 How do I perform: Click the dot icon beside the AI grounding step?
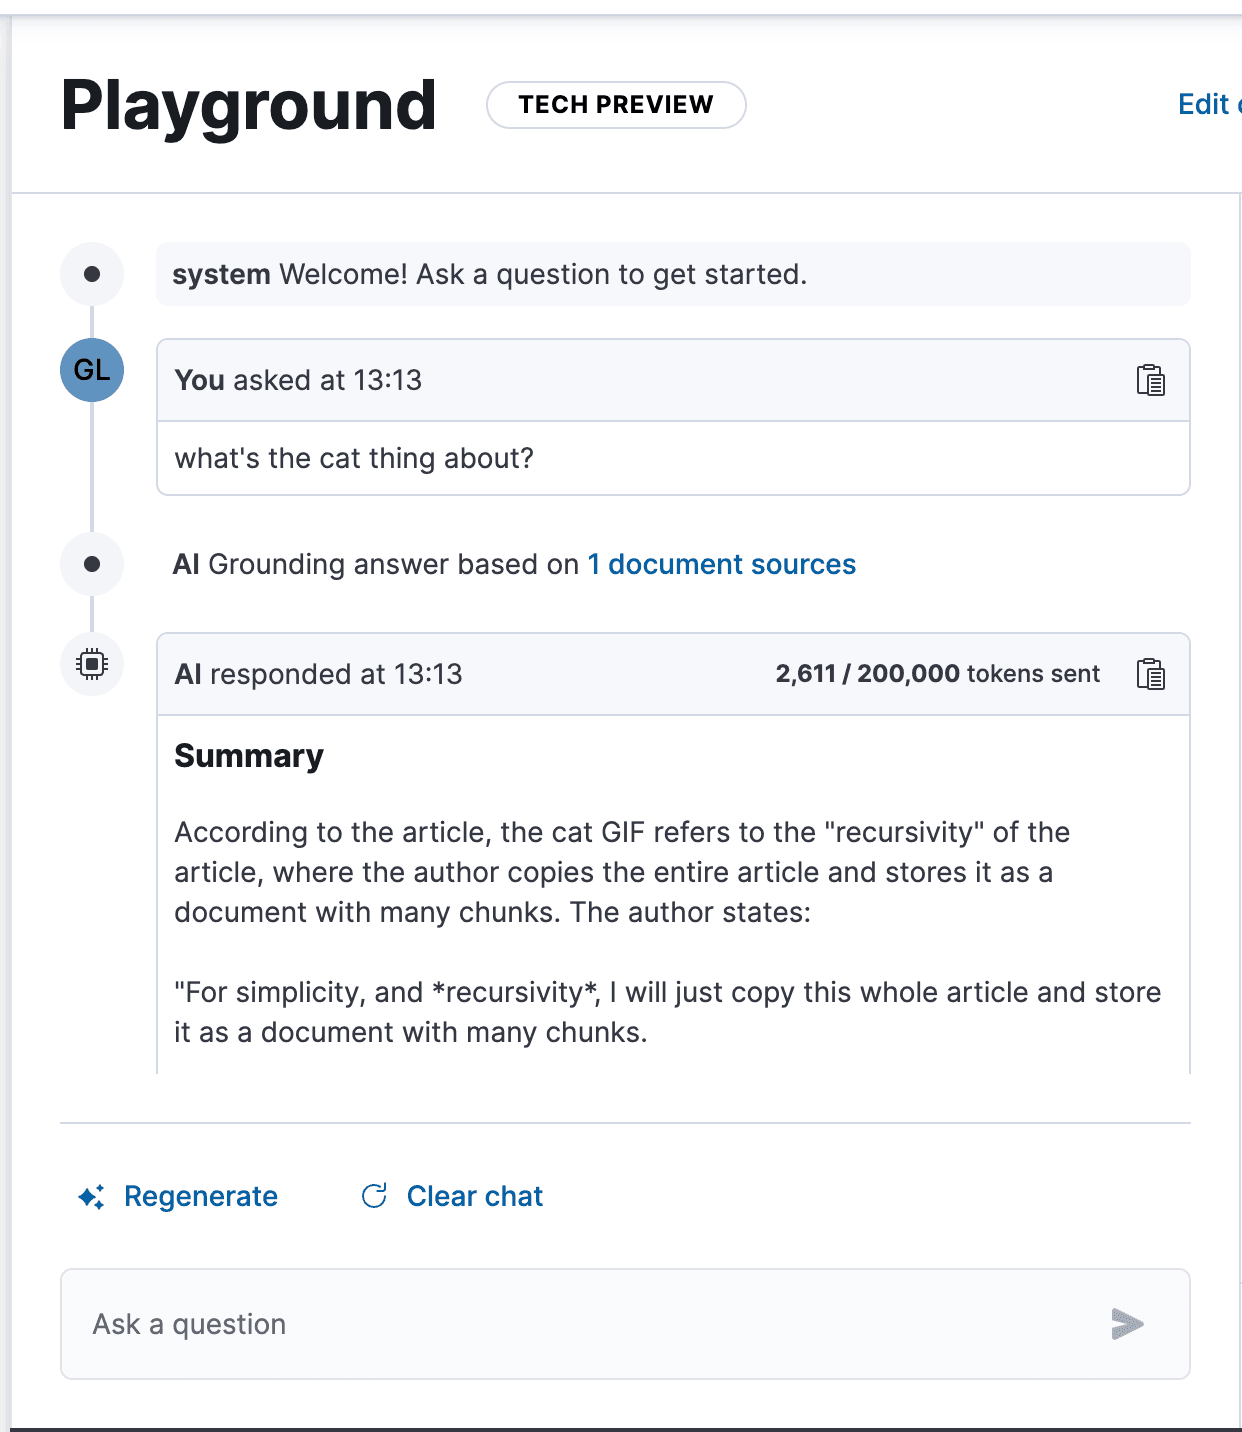click(x=91, y=564)
